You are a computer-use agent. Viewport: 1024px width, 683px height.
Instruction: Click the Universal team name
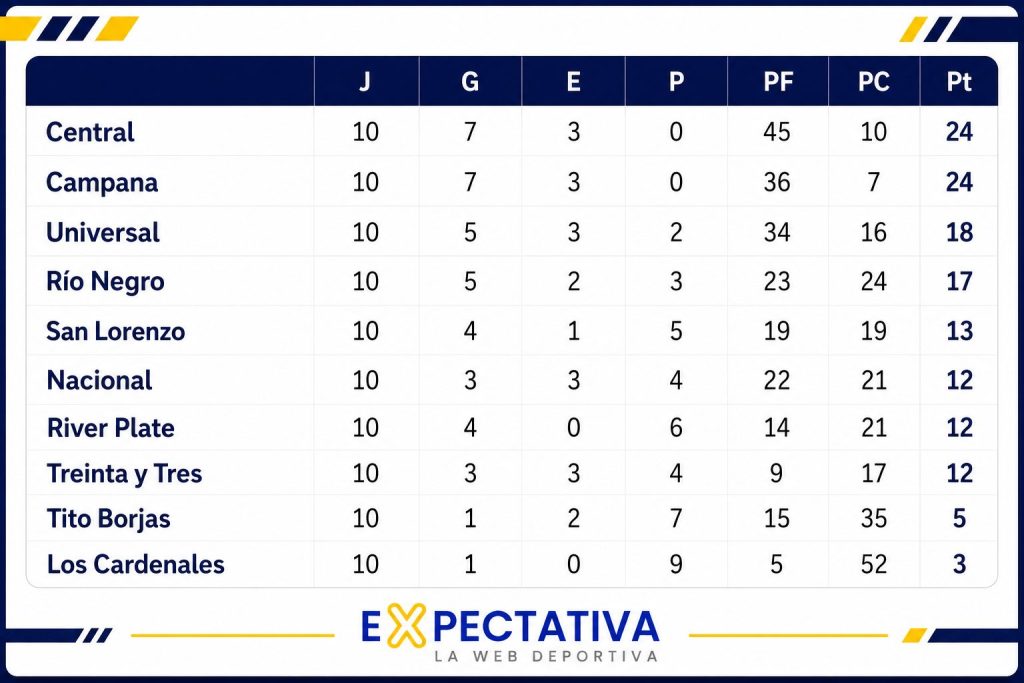[103, 232]
